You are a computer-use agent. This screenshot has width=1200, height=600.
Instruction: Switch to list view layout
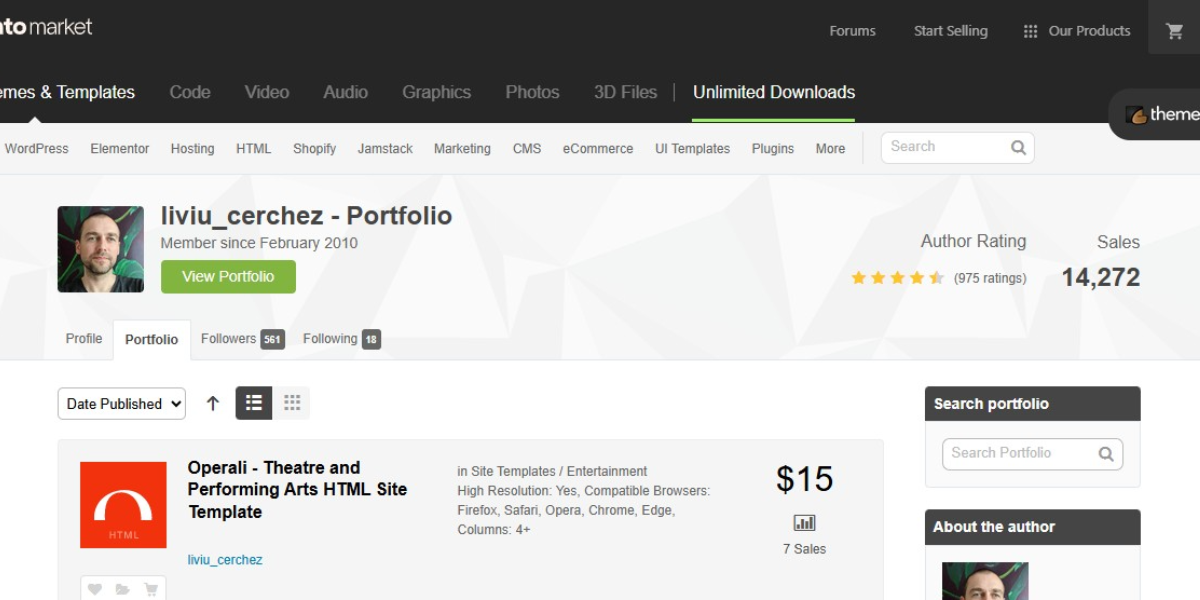pyautogui.click(x=254, y=403)
